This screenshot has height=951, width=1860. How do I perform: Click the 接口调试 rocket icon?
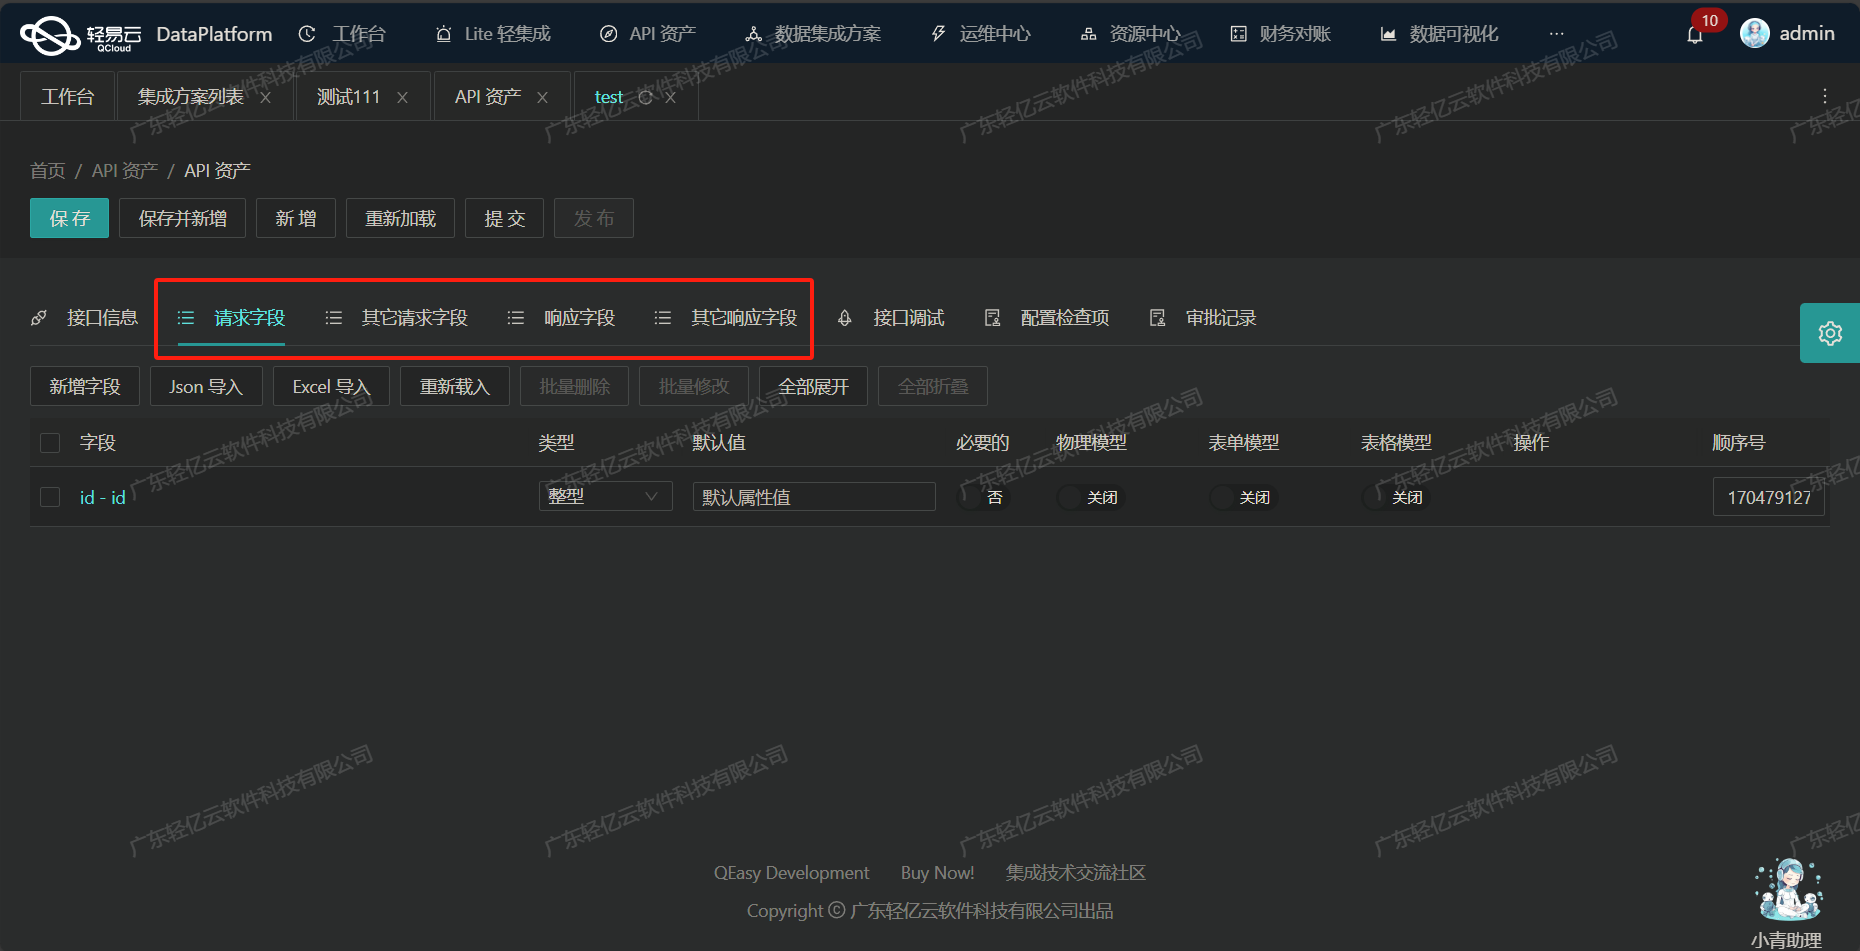845,318
